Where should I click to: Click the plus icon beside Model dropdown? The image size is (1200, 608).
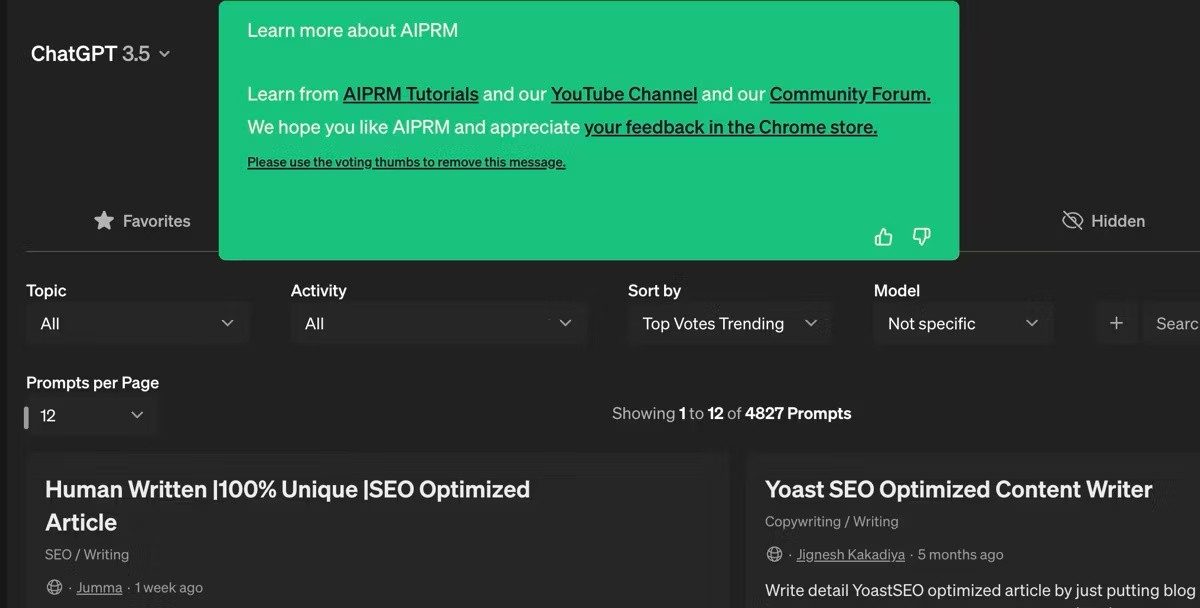point(1116,323)
